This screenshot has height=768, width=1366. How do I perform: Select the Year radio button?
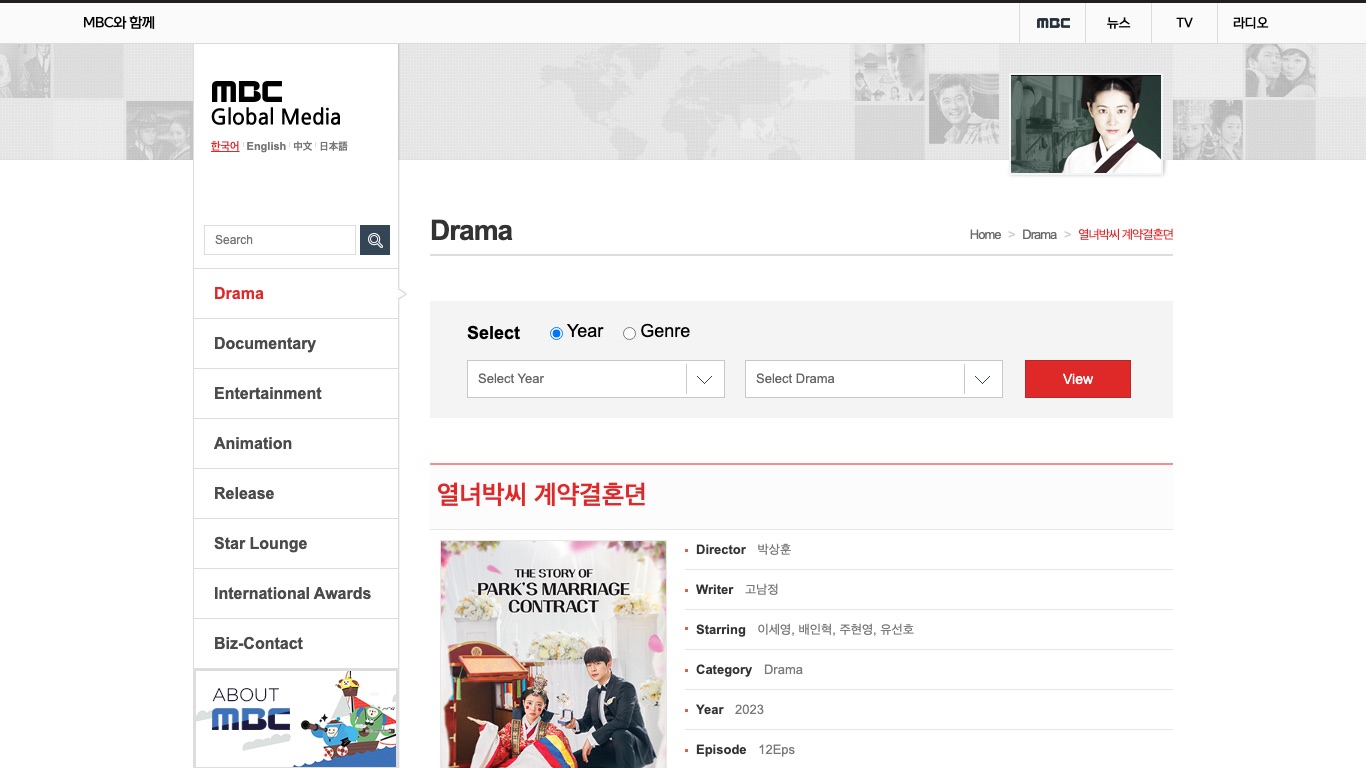click(557, 333)
